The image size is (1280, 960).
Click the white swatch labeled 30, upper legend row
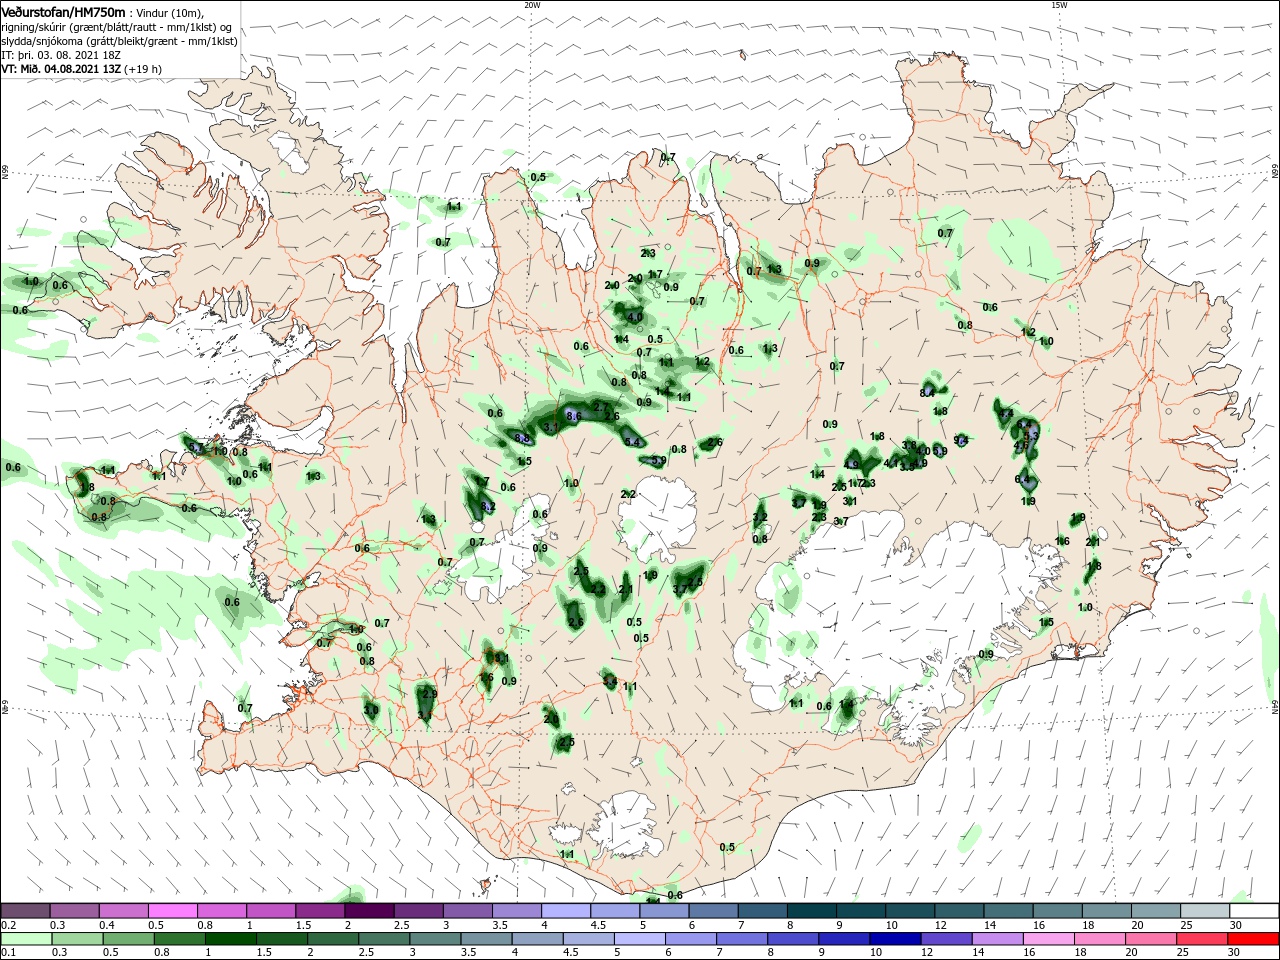click(1254, 911)
